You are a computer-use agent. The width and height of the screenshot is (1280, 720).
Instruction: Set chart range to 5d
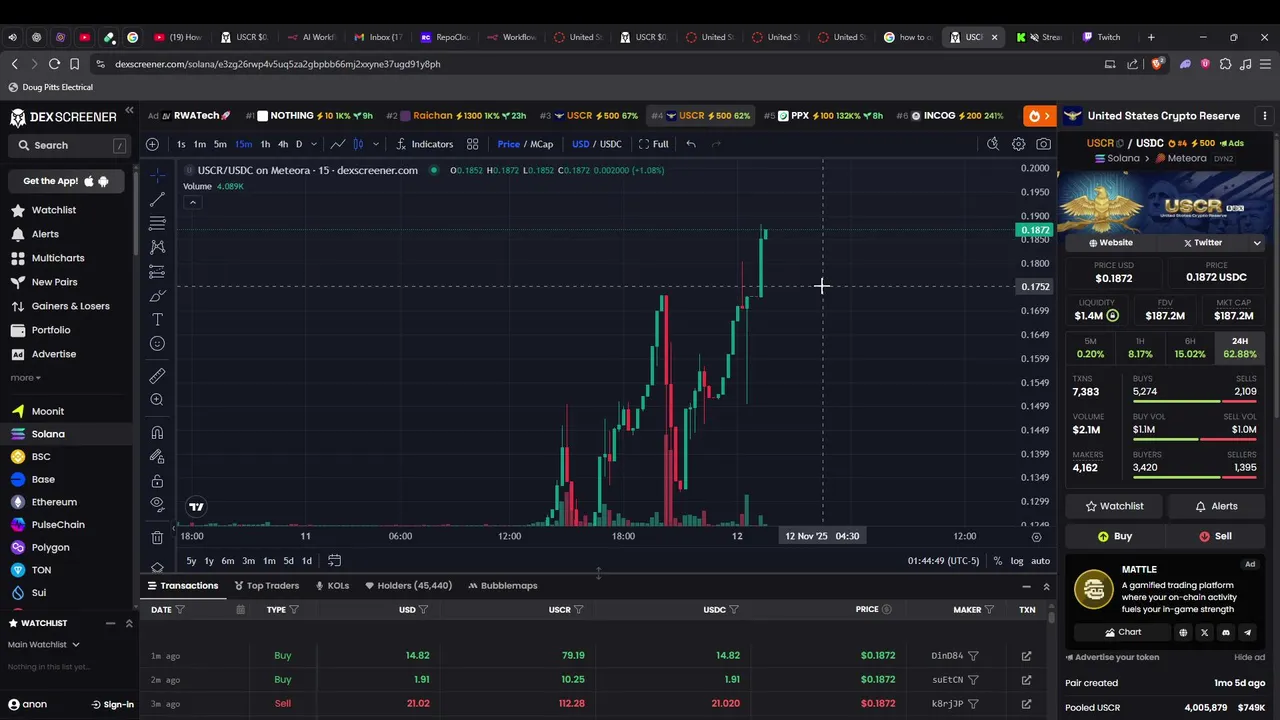pyautogui.click(x=288, y=561)
